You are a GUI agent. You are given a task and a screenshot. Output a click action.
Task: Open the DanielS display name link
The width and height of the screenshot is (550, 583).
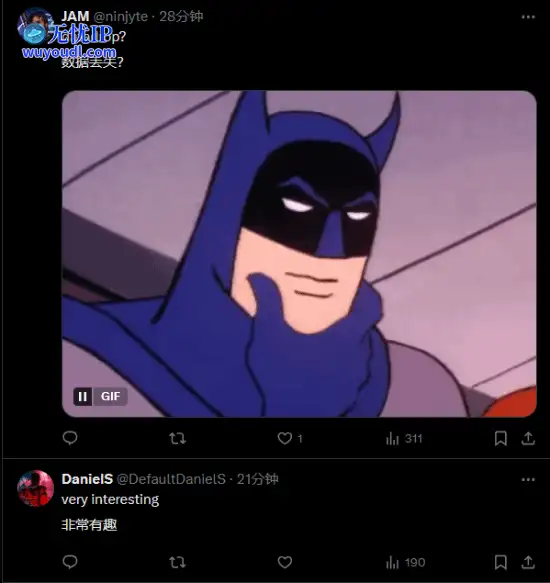tap(87, 479)
